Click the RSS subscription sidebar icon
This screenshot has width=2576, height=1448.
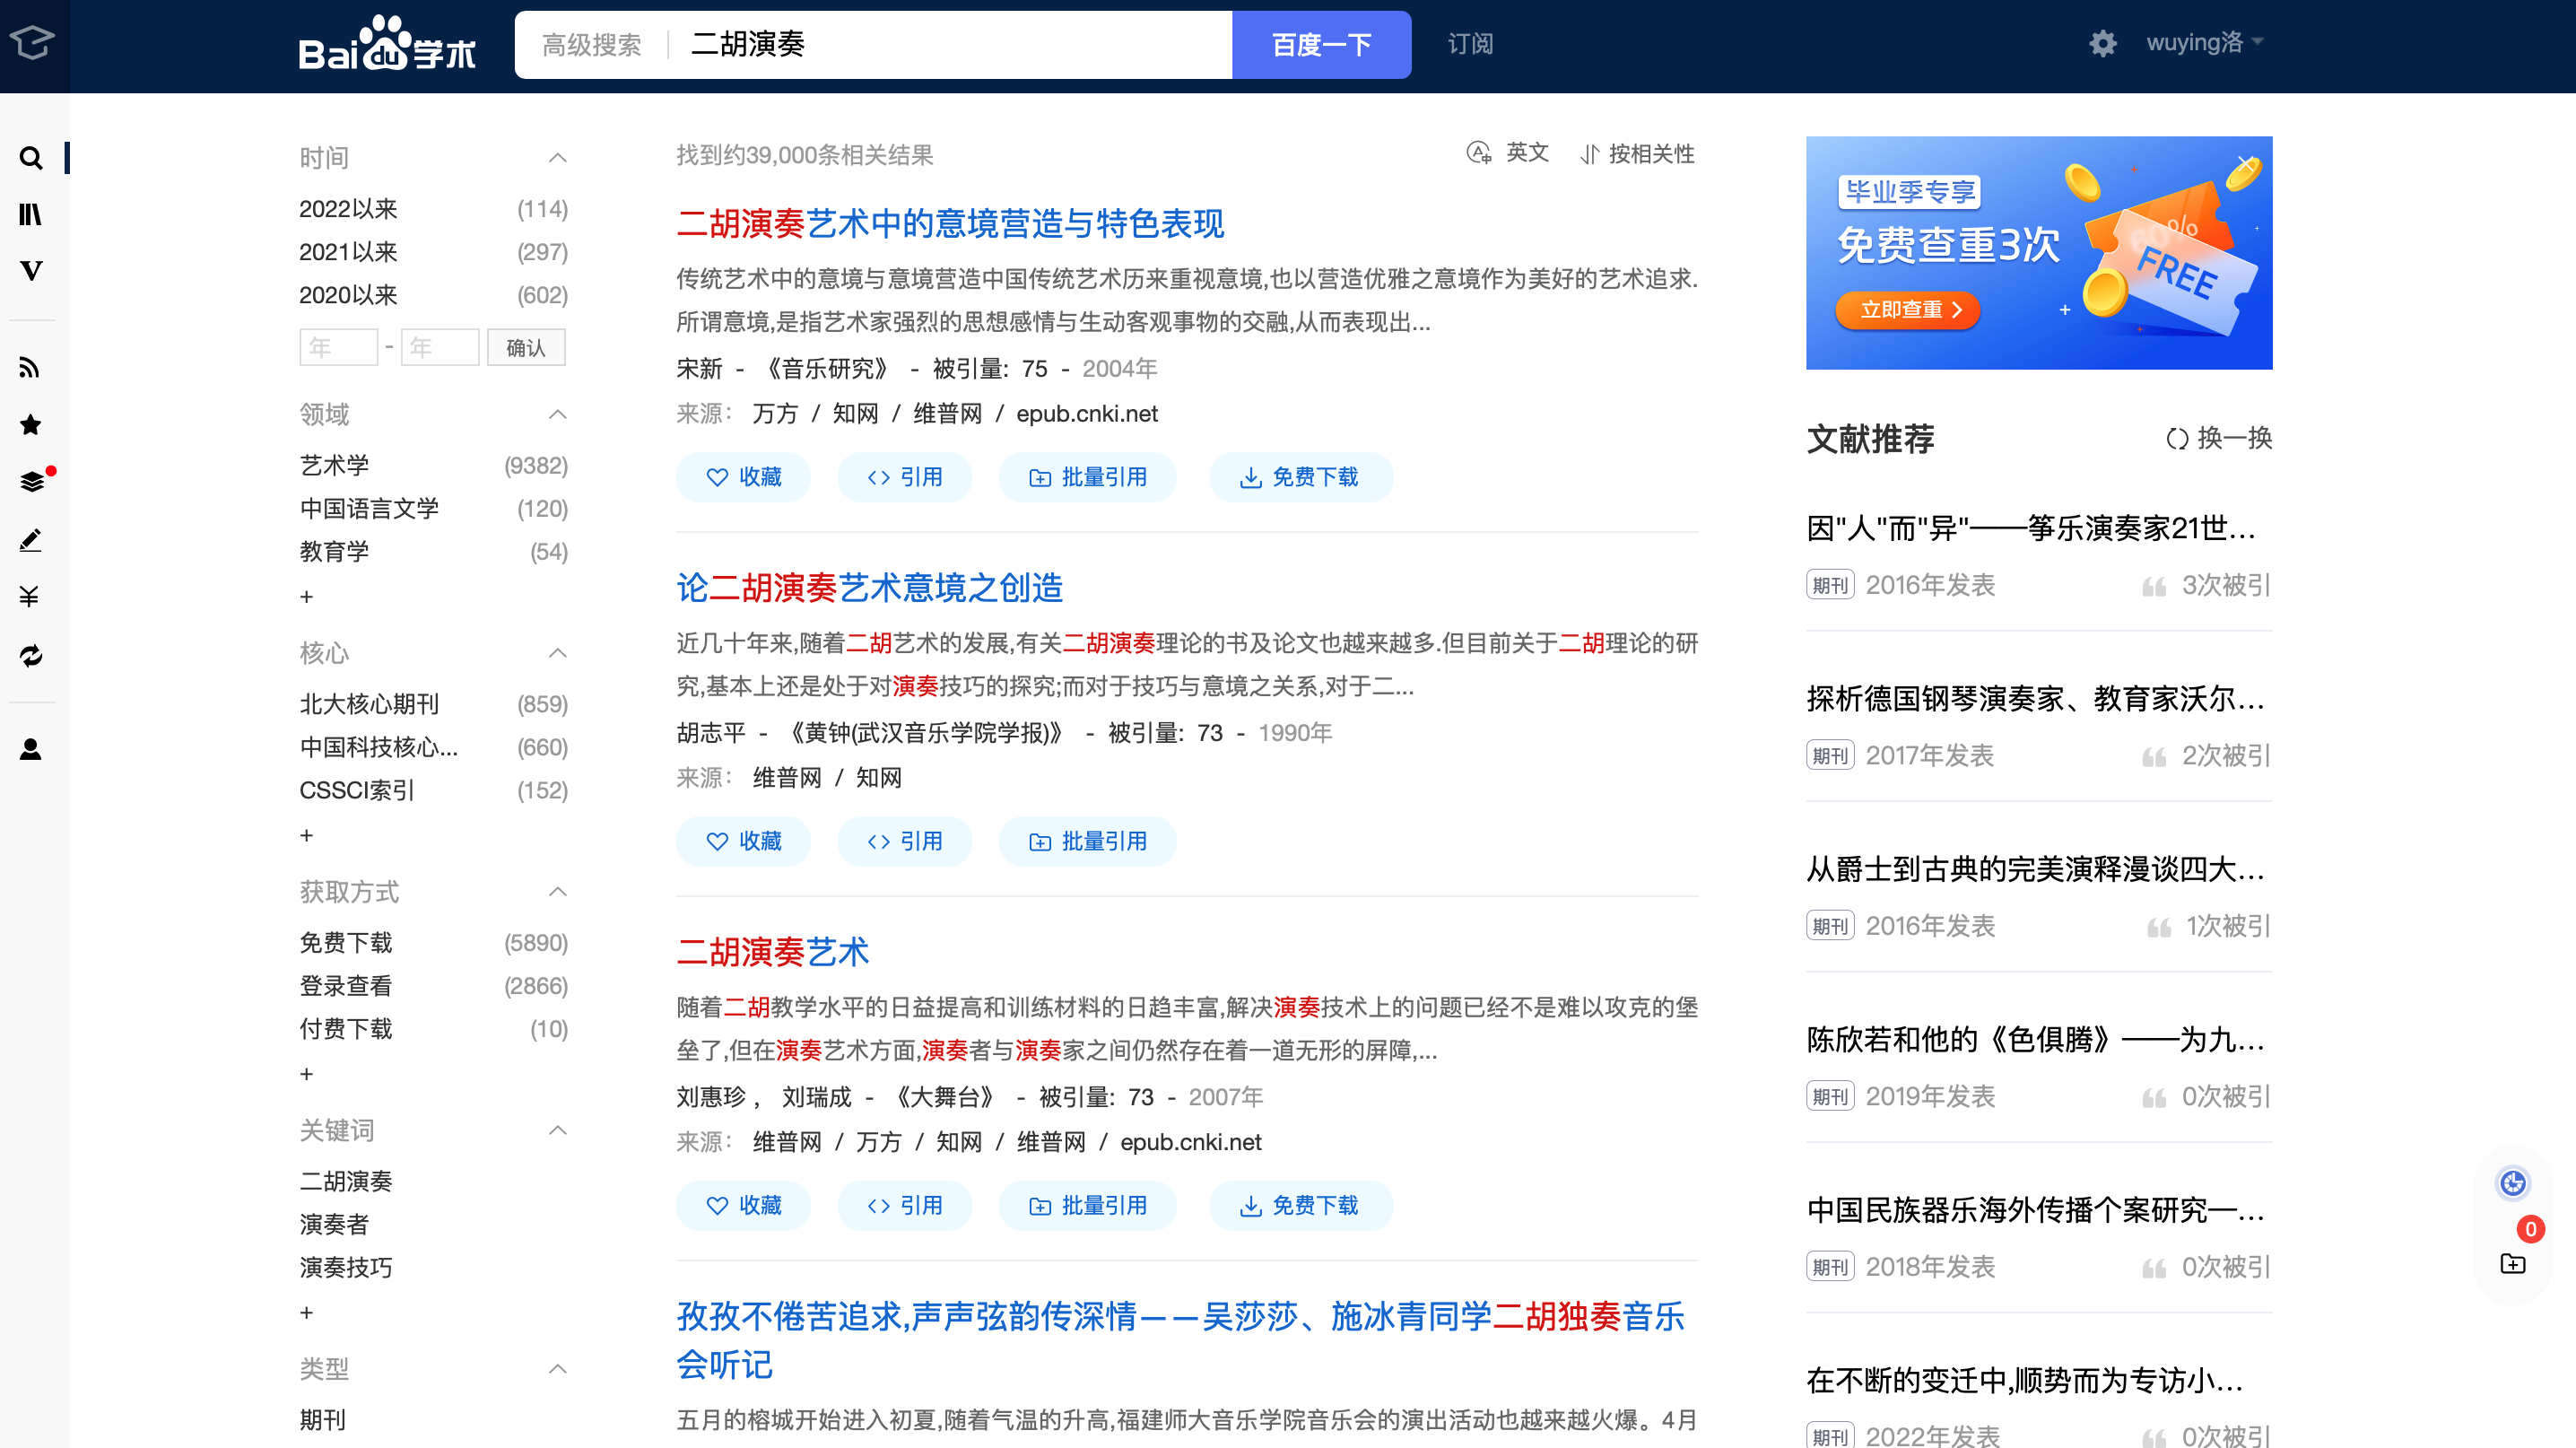click(31, 368)
